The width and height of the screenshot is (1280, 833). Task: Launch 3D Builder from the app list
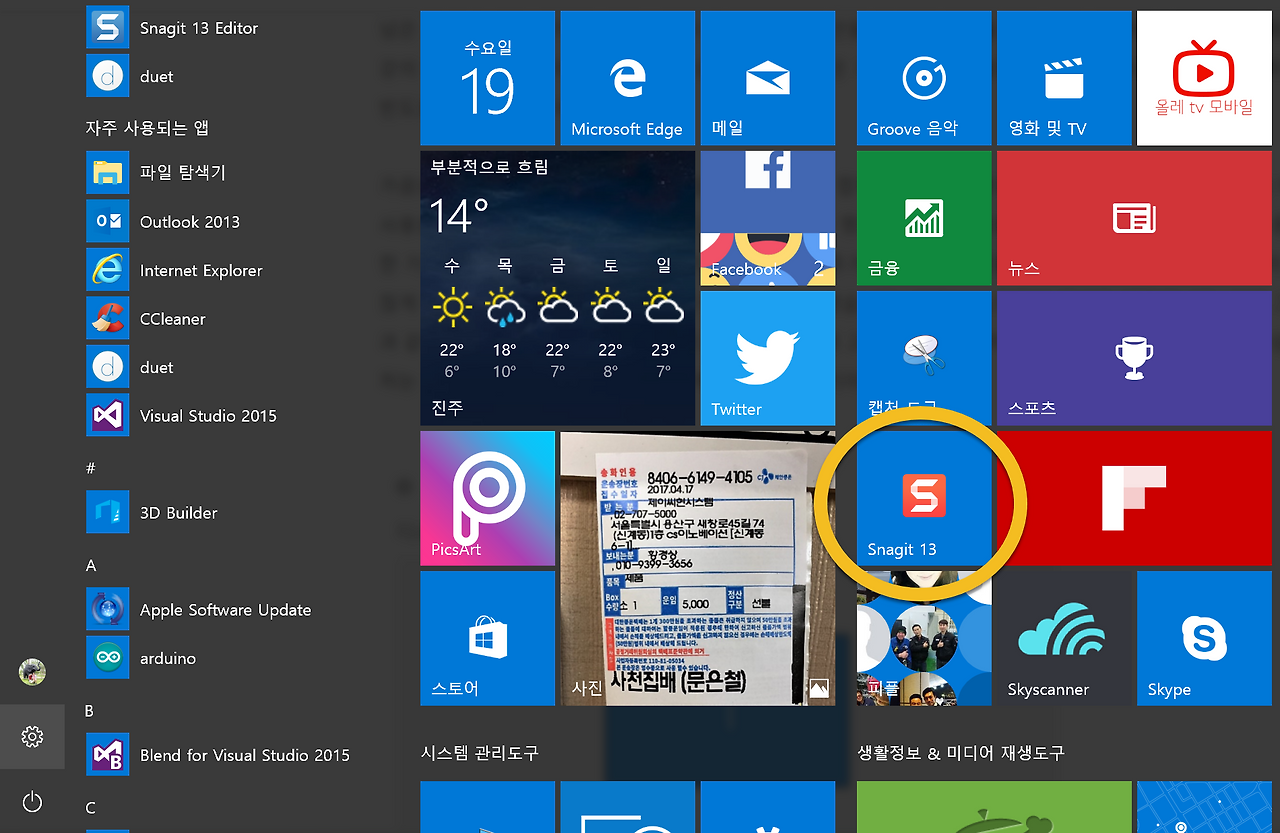pos(152,512)
